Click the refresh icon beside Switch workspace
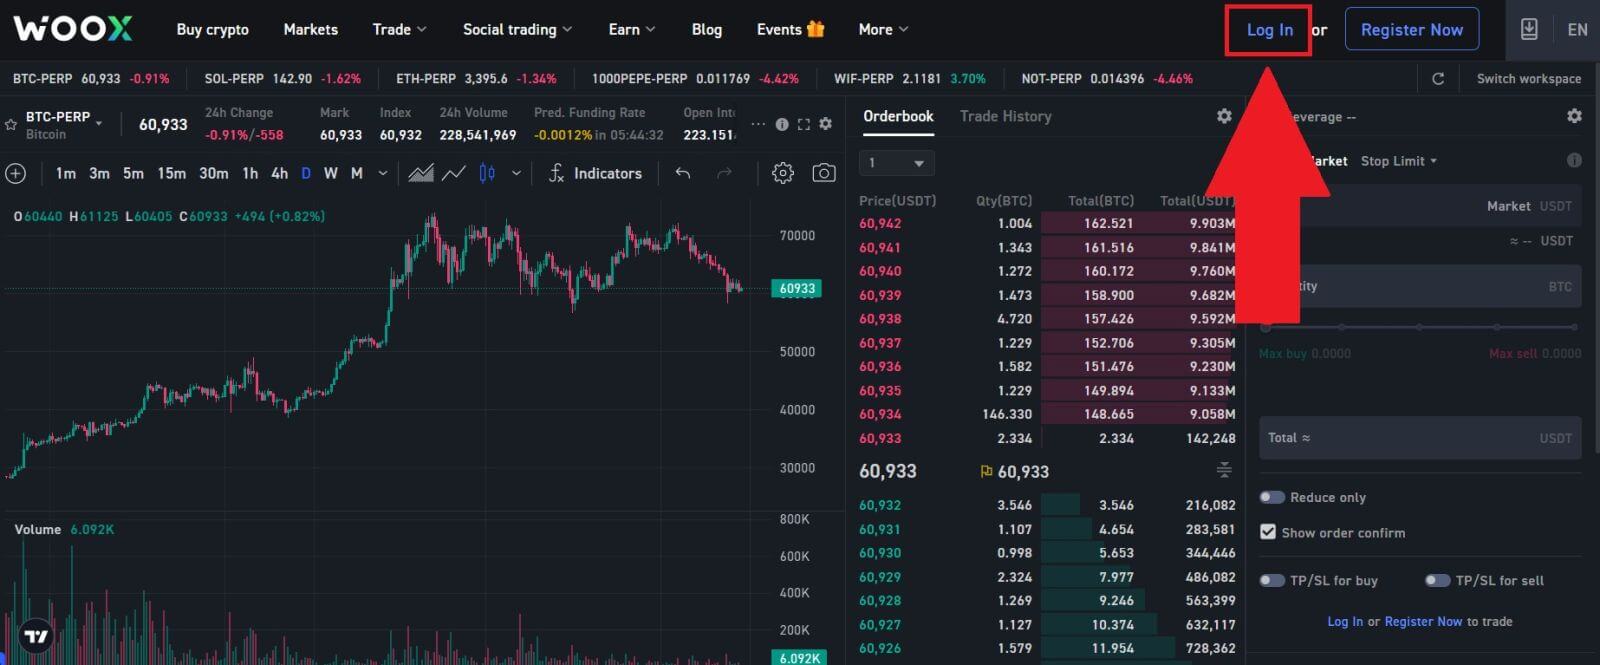The width and height of the screenshot is (1600, 665). pos(1438,79)
